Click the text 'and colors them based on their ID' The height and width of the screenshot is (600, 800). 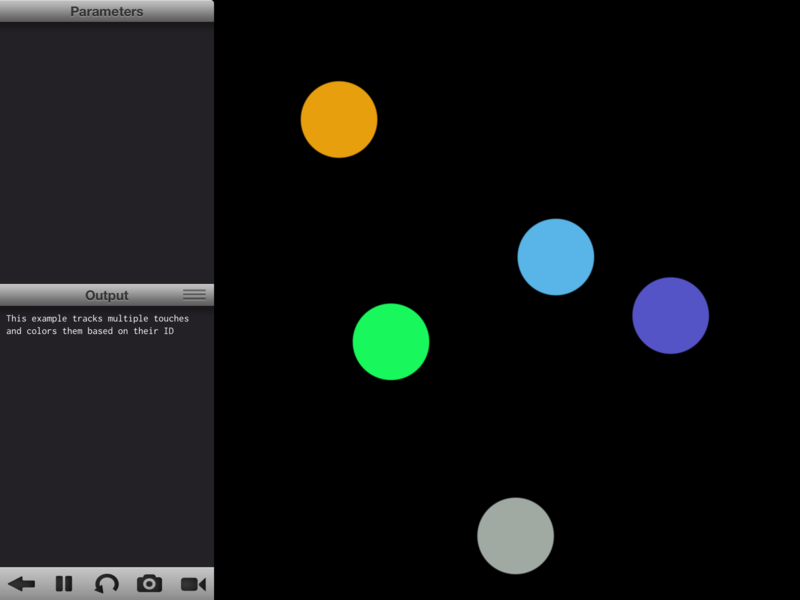pyautogui.click(x=90, y=331)
